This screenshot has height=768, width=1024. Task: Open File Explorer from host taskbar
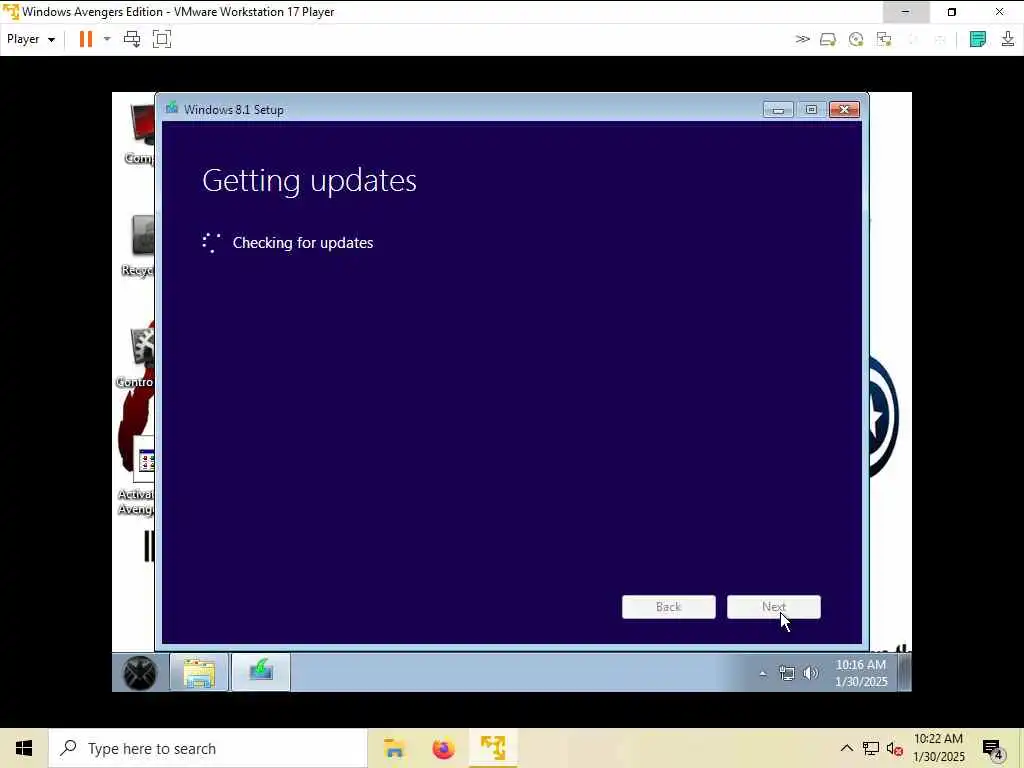click(394, 748)
